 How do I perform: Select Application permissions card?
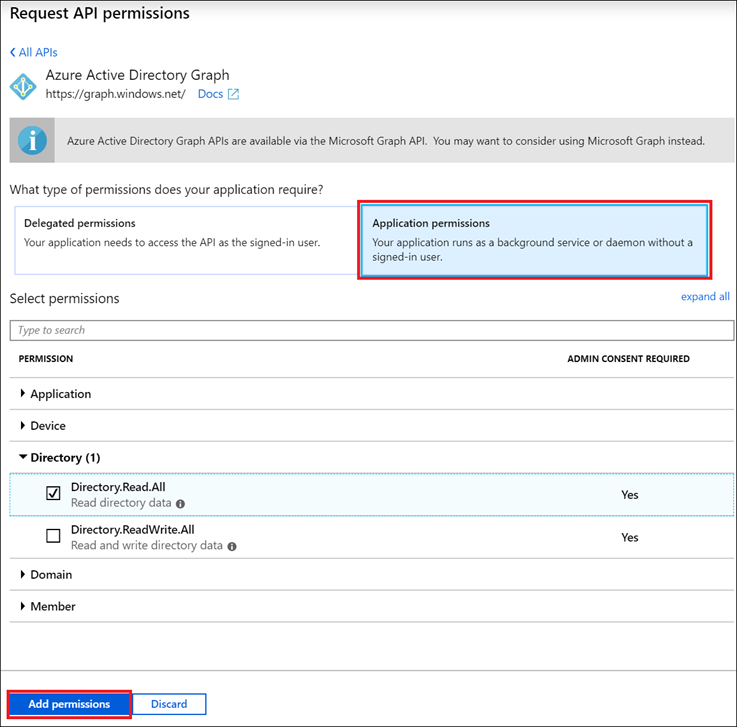tap(534, 240)
